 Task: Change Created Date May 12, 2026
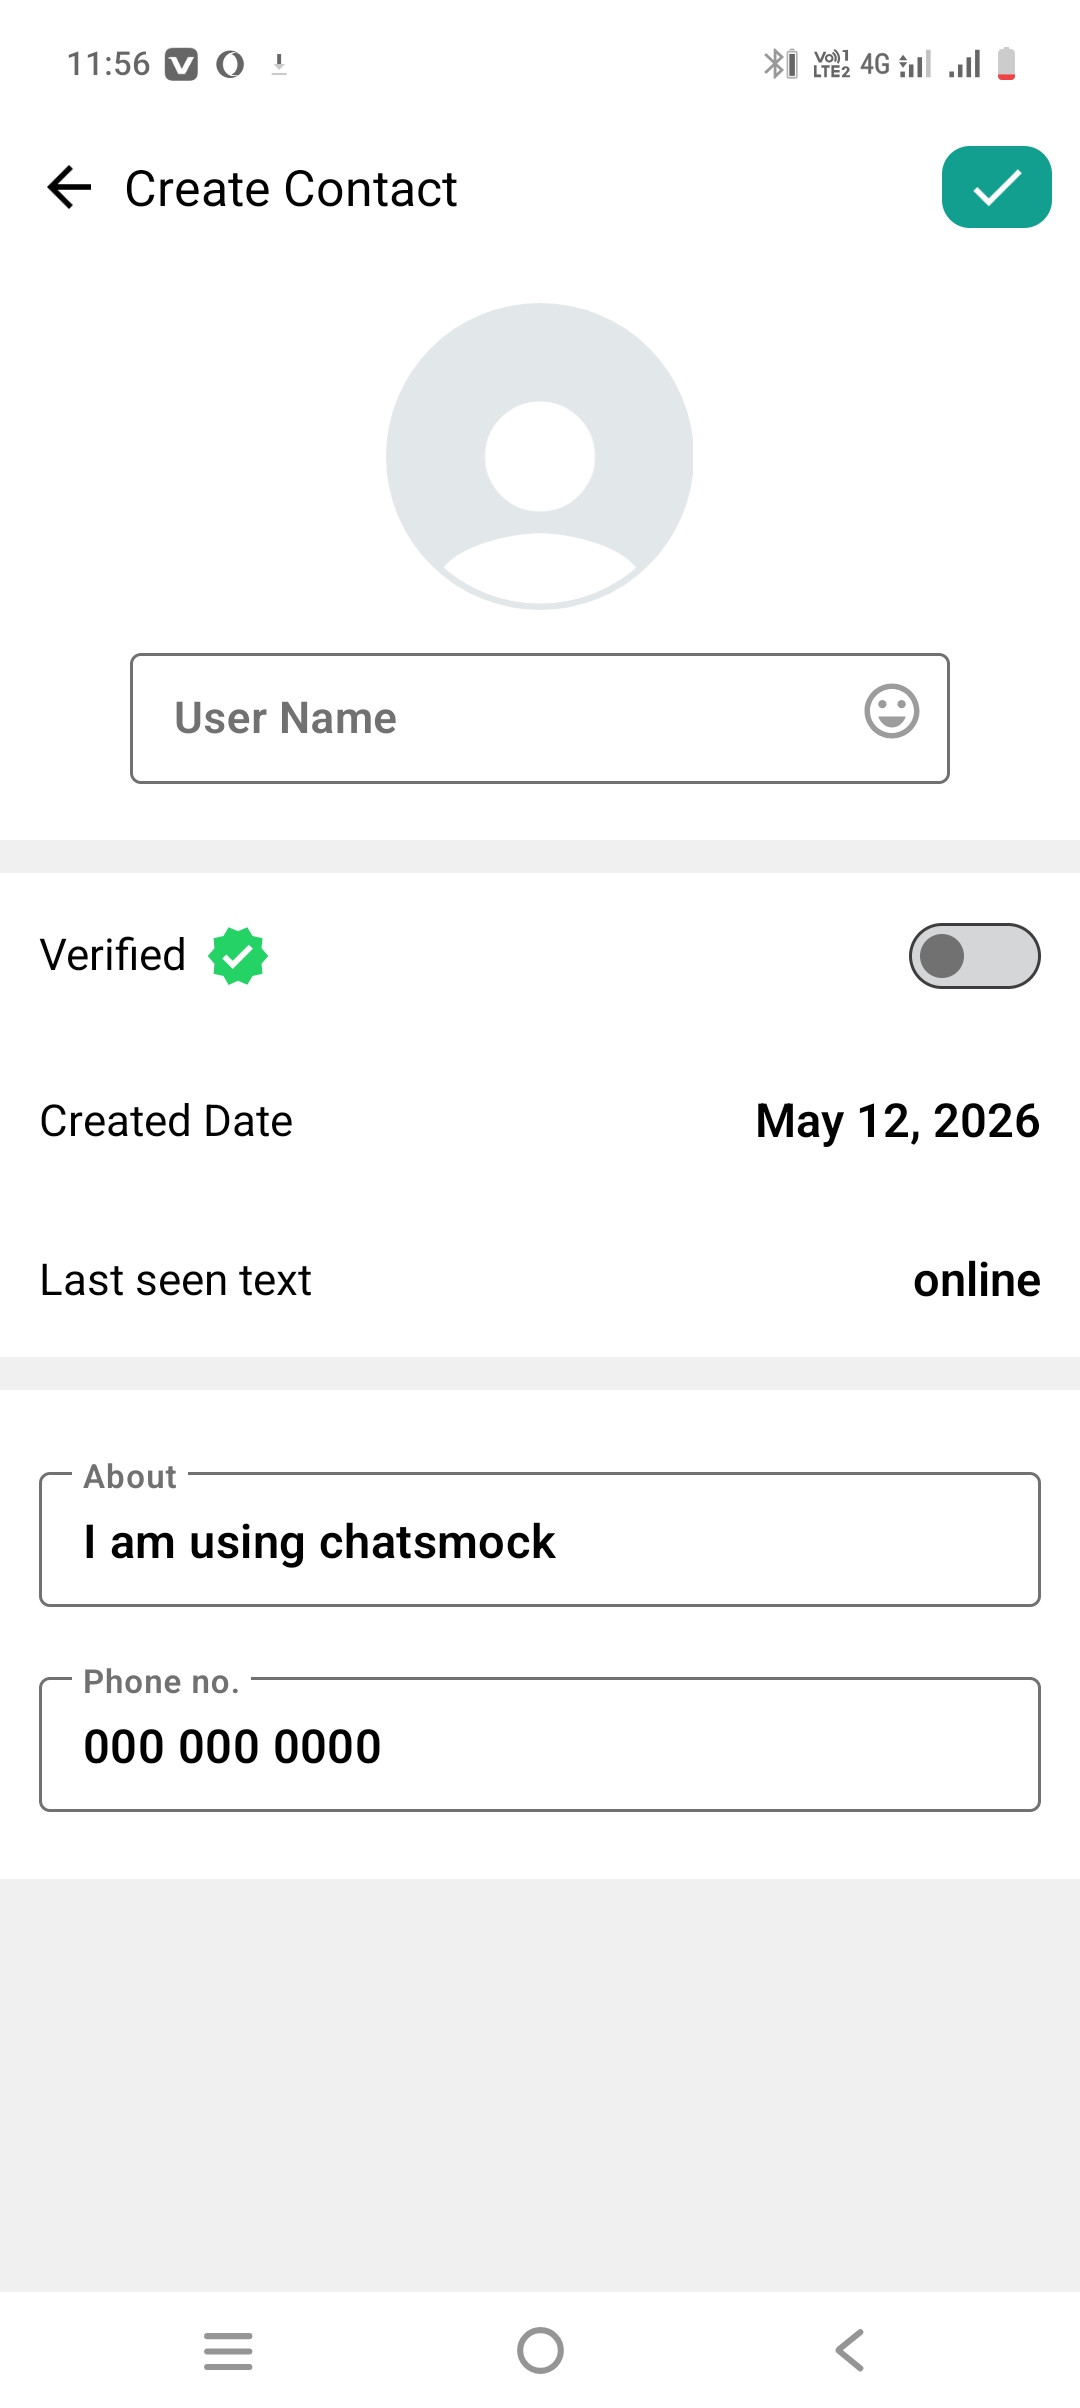[897, 1121]
